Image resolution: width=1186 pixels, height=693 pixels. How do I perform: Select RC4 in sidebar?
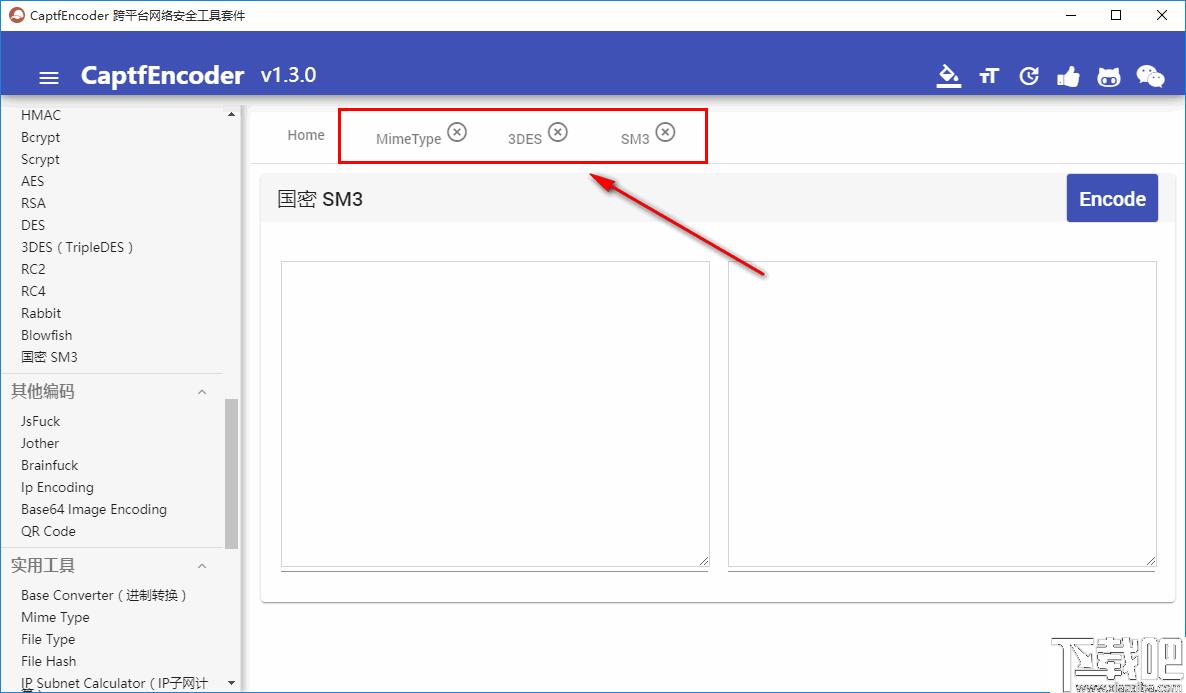[33, 291]
